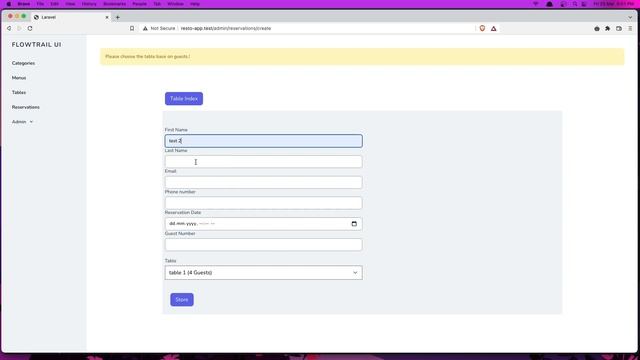
Task: Open the calendar picker icon in Reservation Date
Action: [354, 224]
